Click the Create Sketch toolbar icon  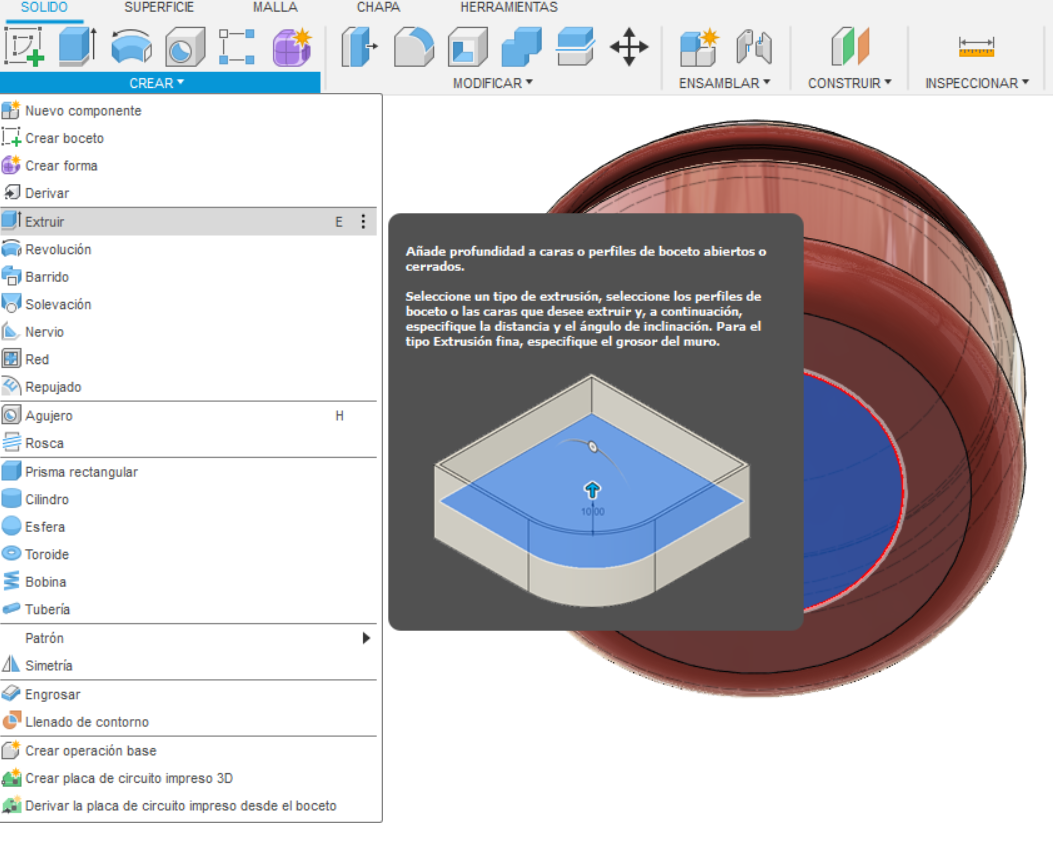[24, 46]
